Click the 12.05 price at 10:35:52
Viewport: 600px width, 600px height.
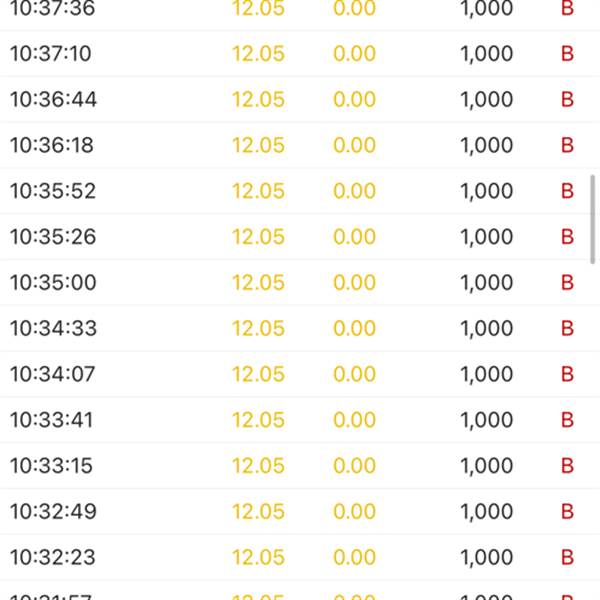258,191
